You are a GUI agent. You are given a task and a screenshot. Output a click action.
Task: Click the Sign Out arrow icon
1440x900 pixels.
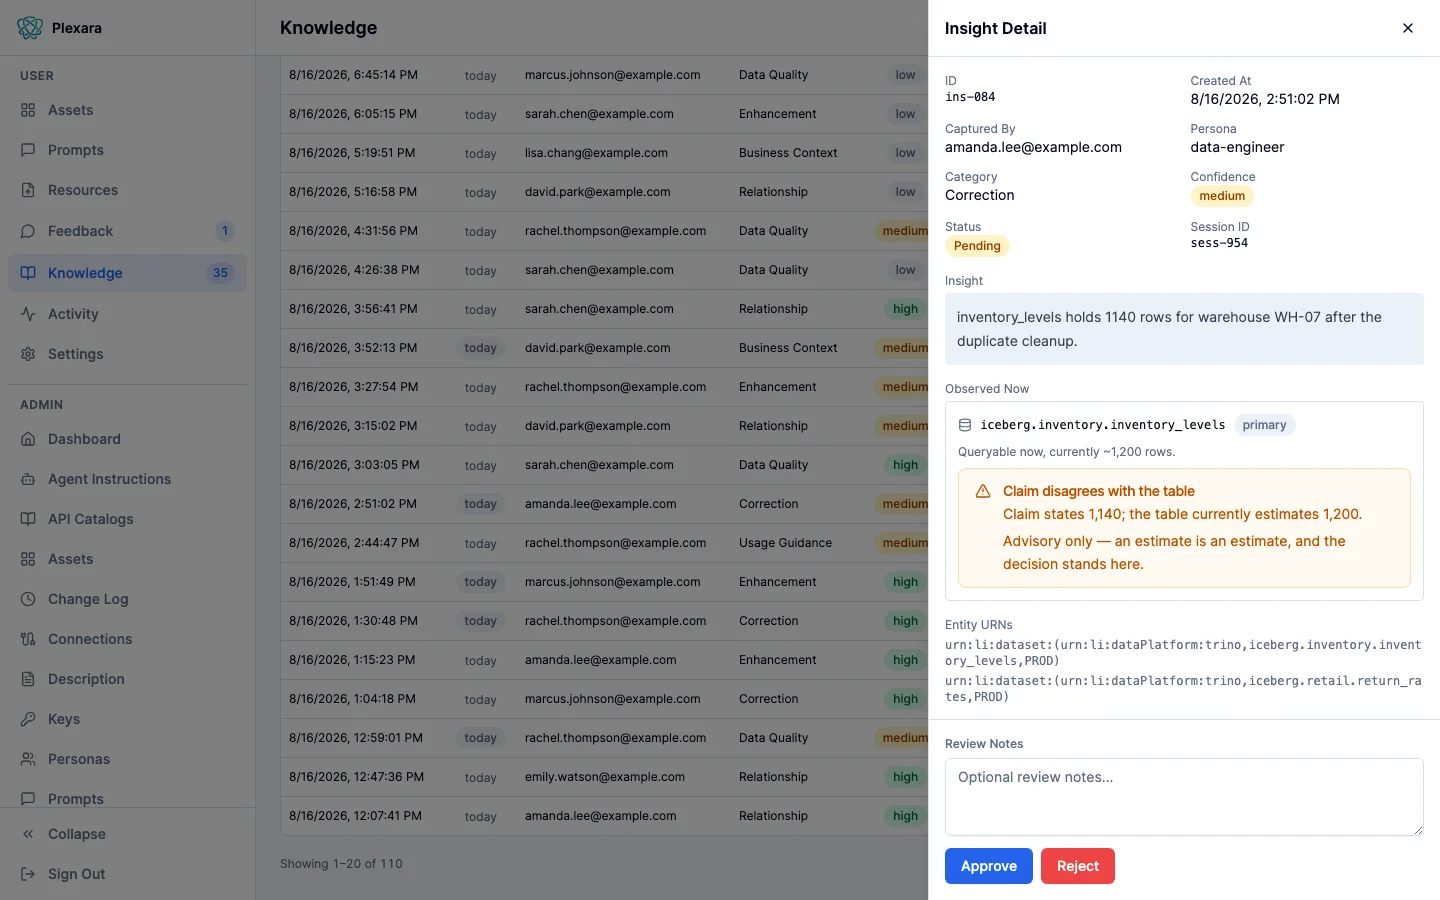28,874
